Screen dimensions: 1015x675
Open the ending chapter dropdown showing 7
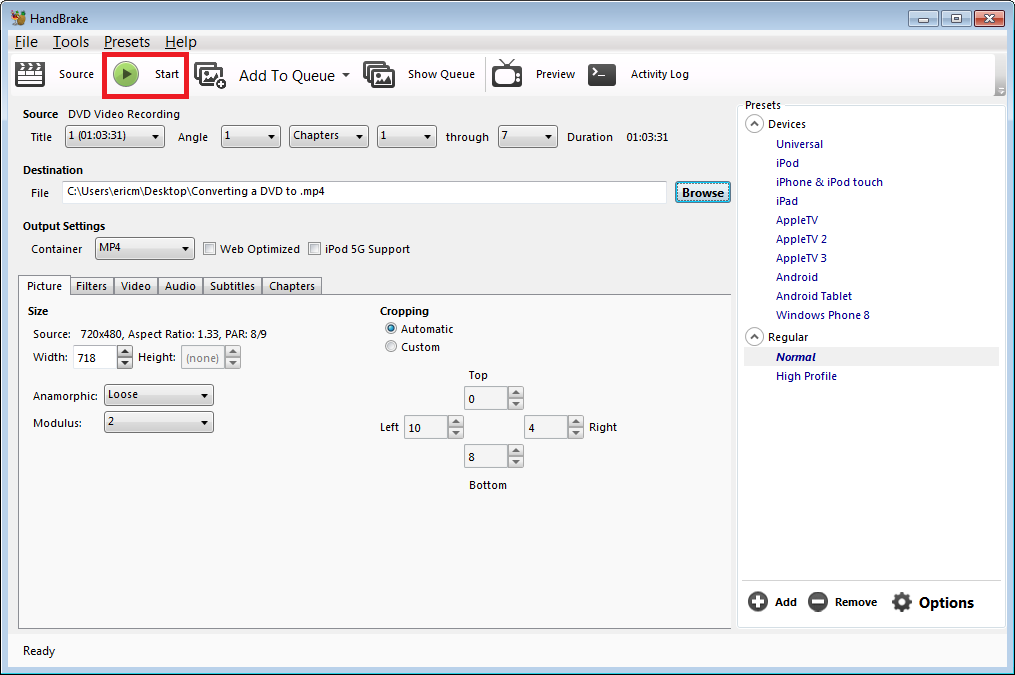point(528,137)
